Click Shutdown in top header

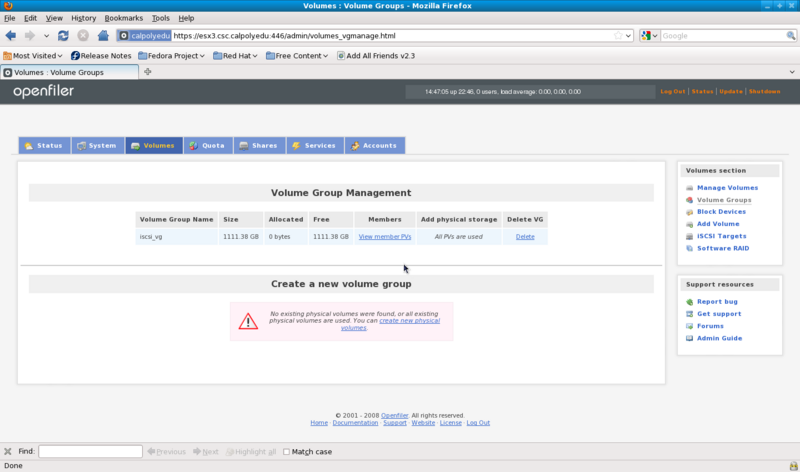[x=764, y=91]
